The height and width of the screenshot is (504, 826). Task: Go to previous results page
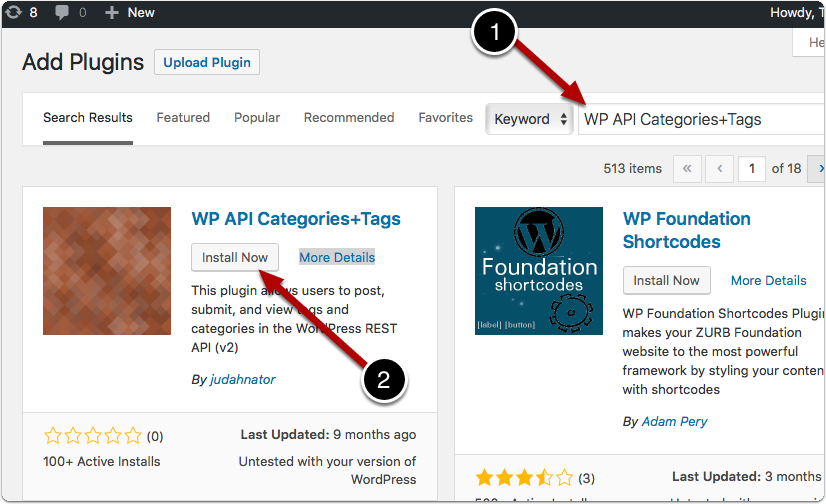[x=719, y=169]
